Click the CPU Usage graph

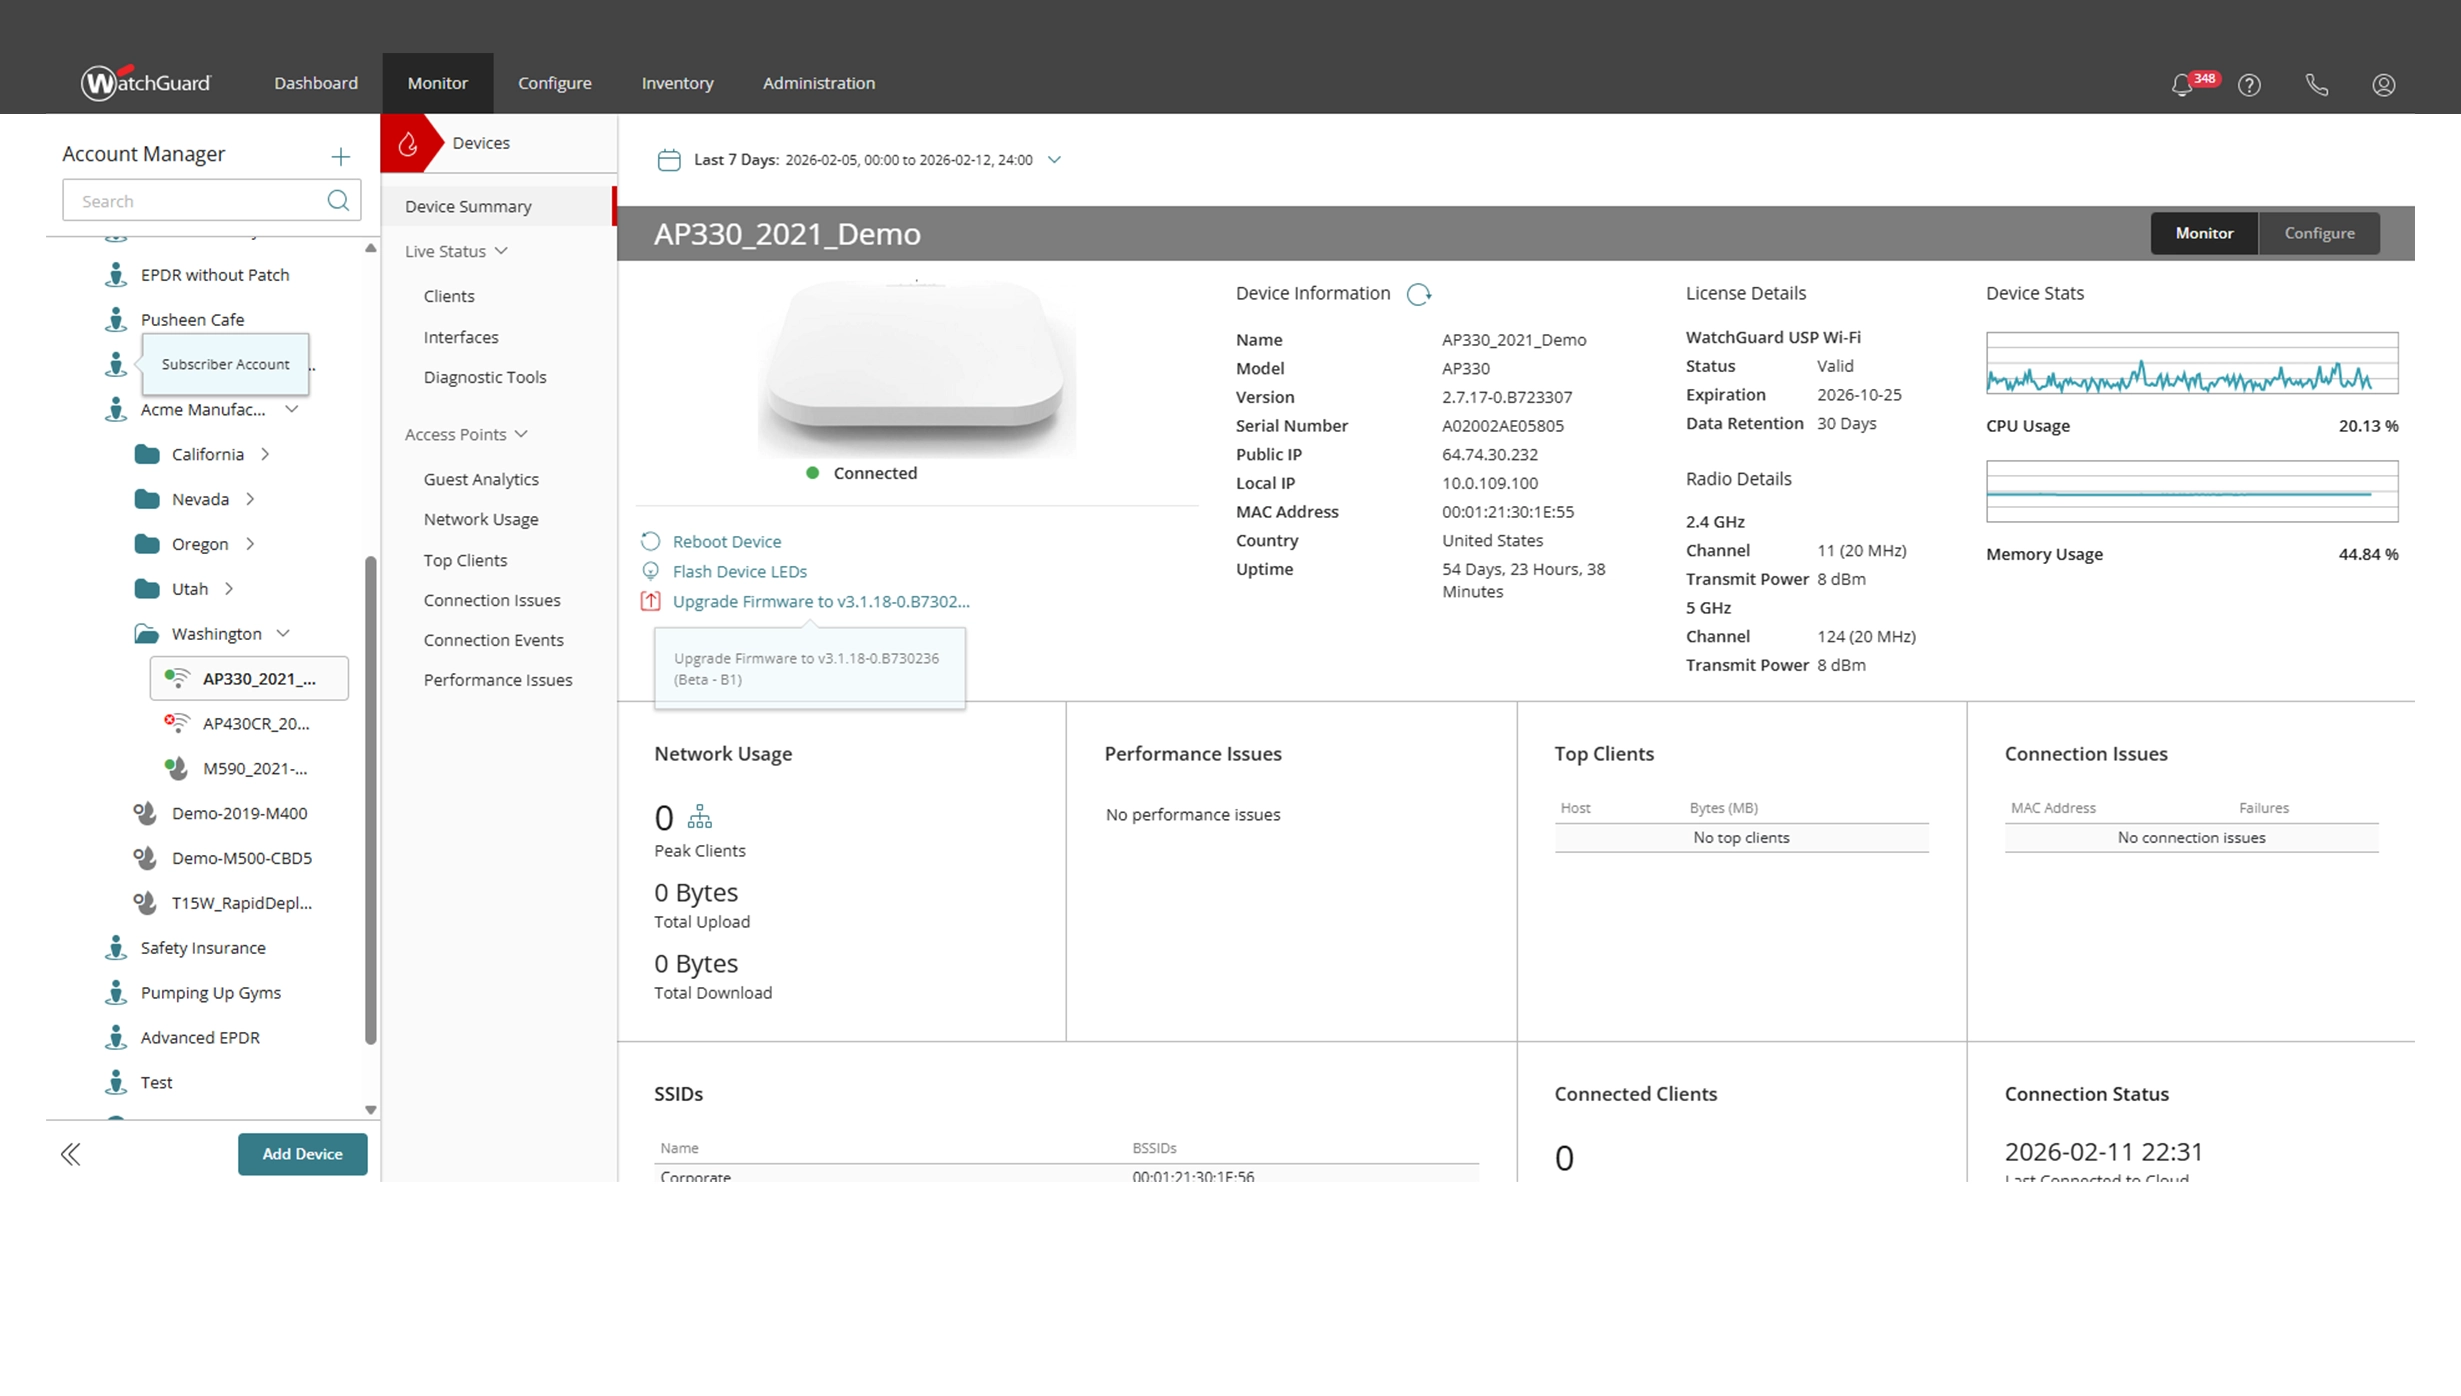coord(2191,363)
